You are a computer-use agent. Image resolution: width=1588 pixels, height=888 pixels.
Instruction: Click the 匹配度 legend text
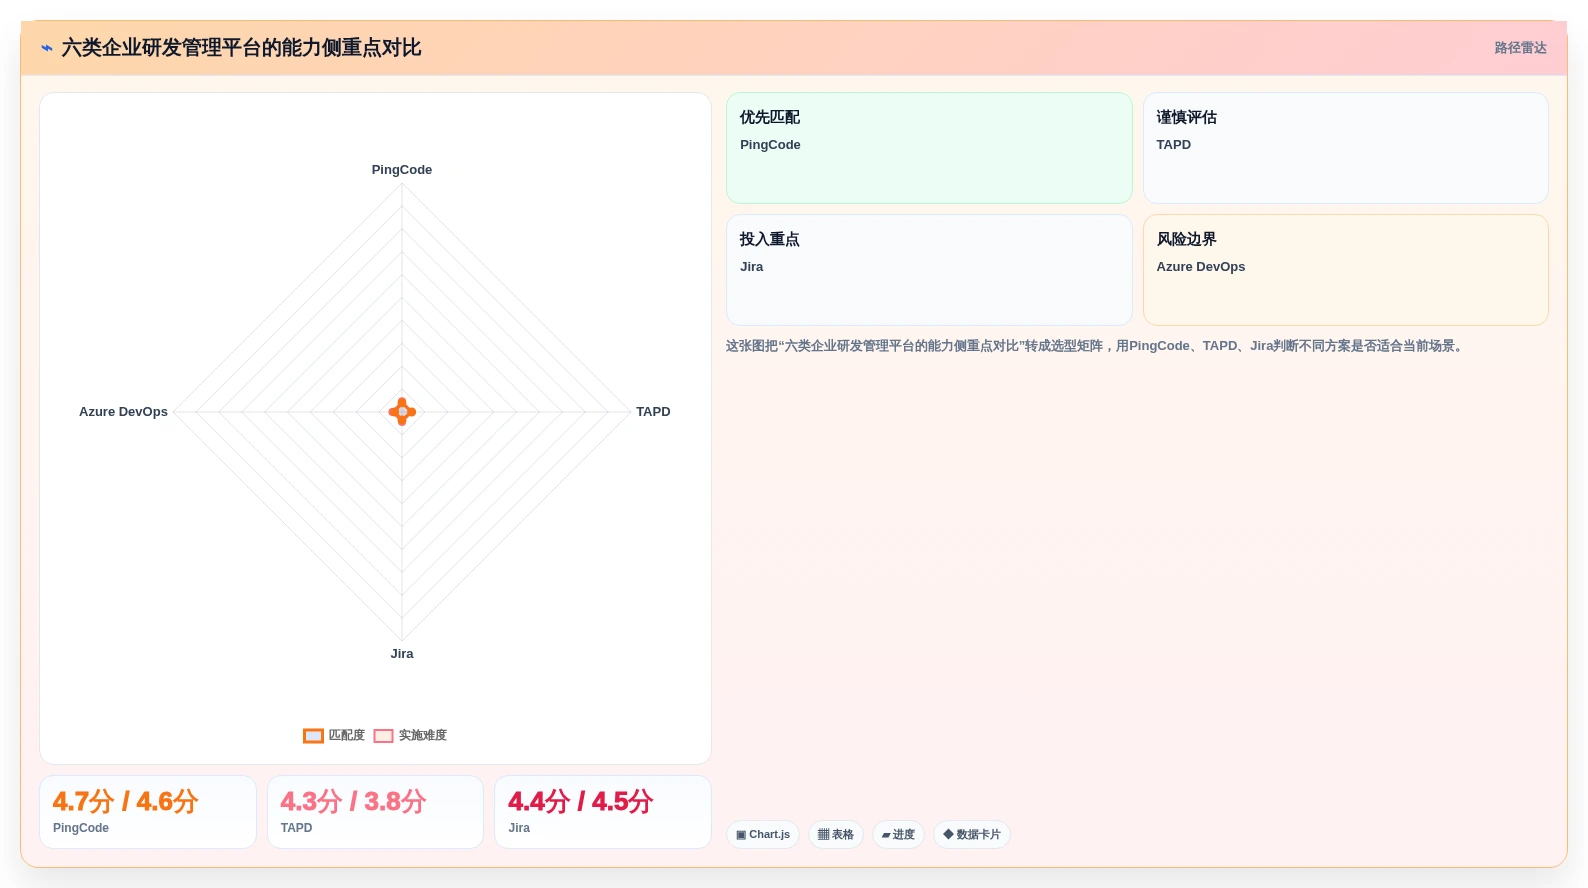pos(347,736)
